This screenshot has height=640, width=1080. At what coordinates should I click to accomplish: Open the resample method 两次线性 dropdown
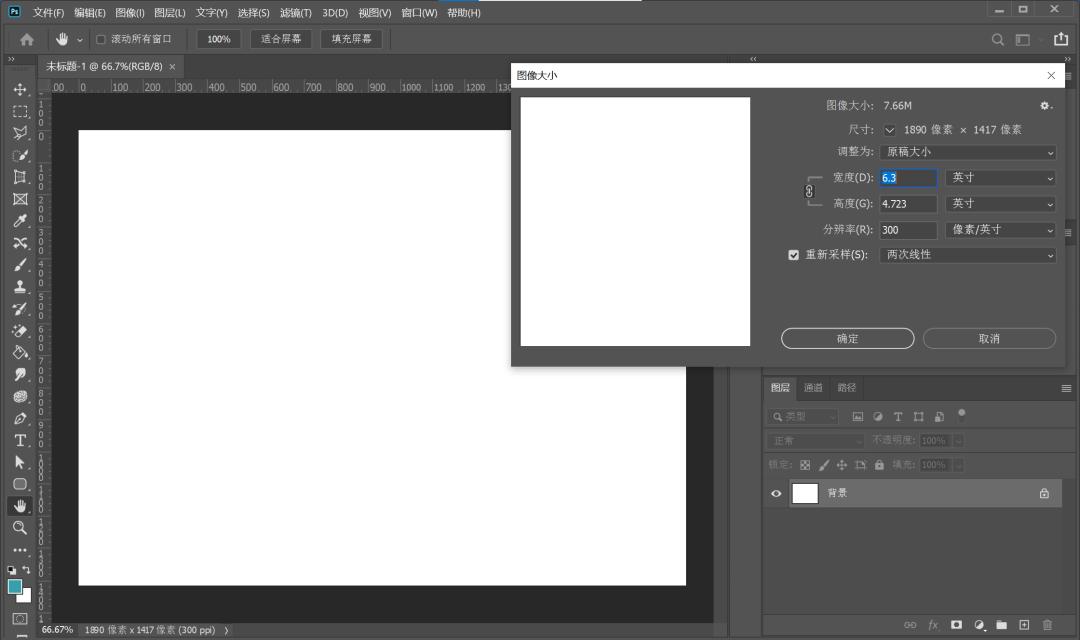967,255
